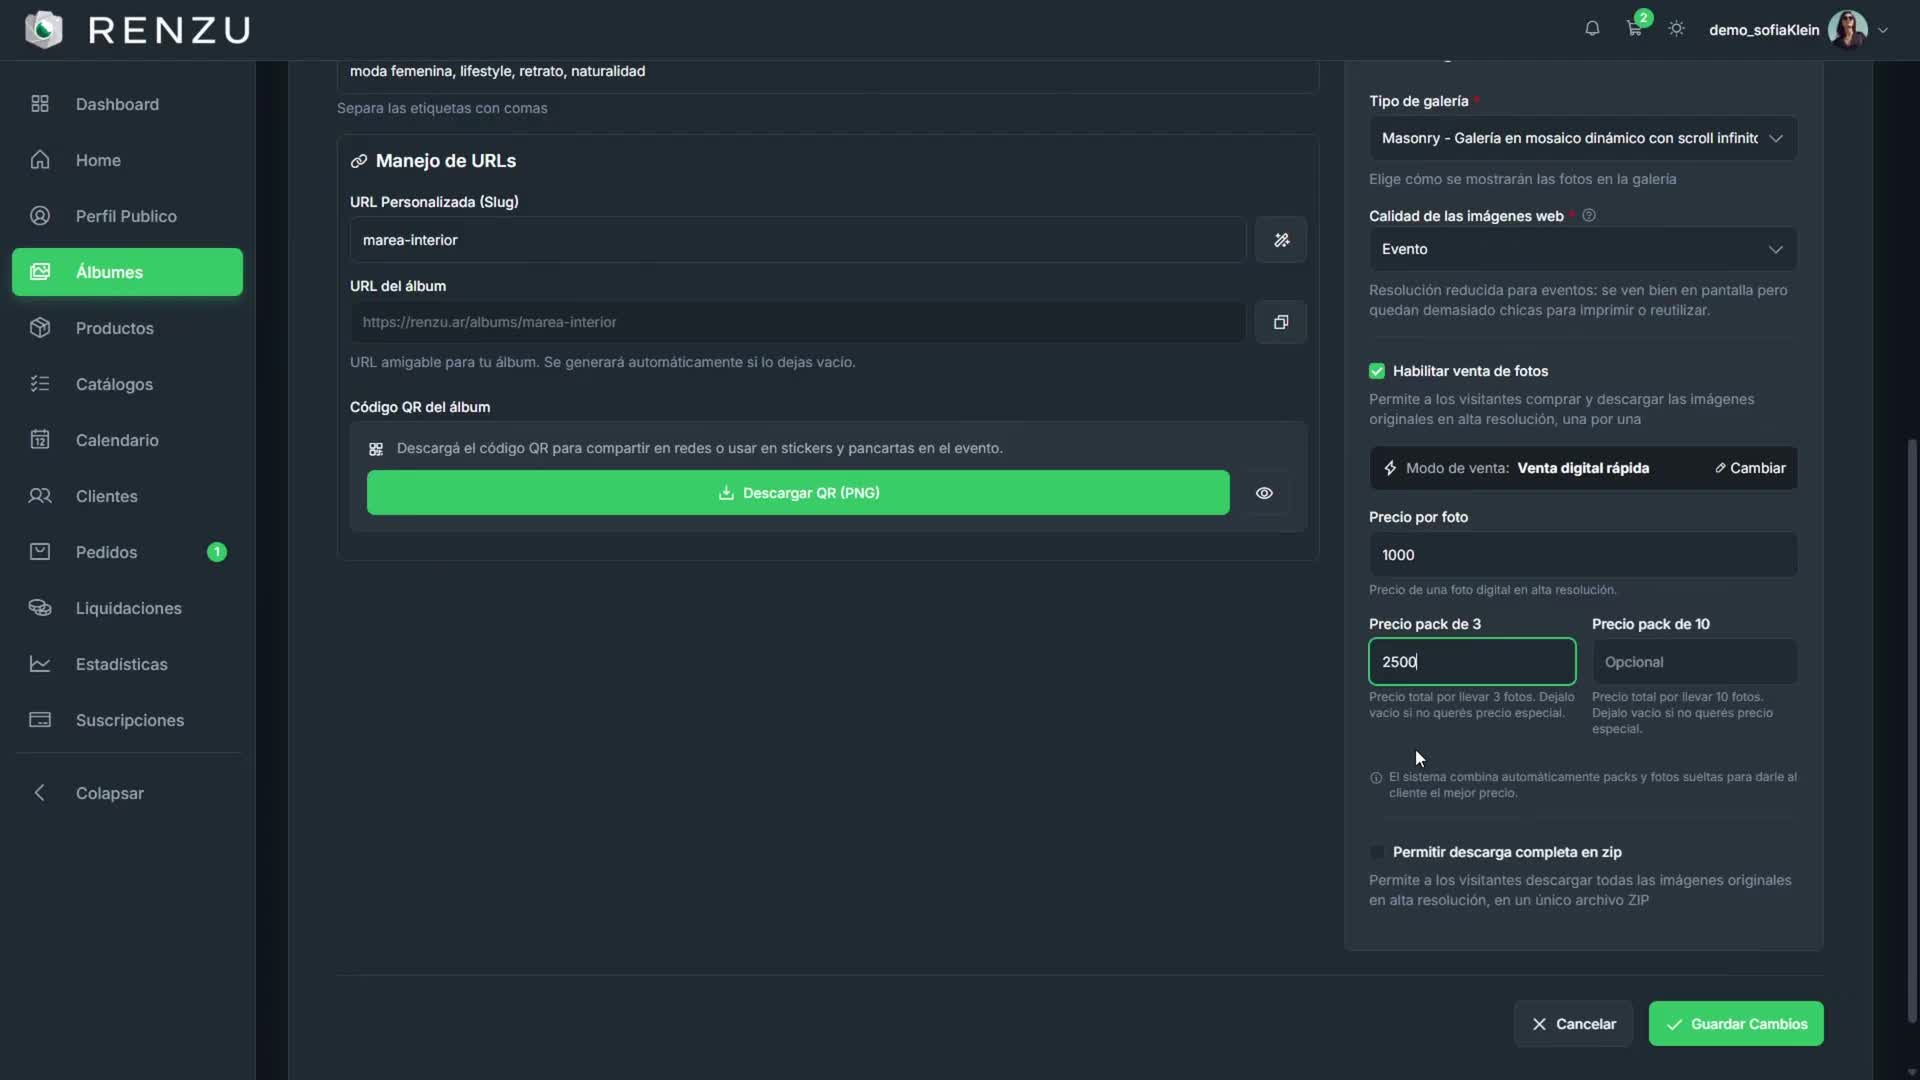Open the Álbumes section

pyautogui.click(x=128, y=272)
